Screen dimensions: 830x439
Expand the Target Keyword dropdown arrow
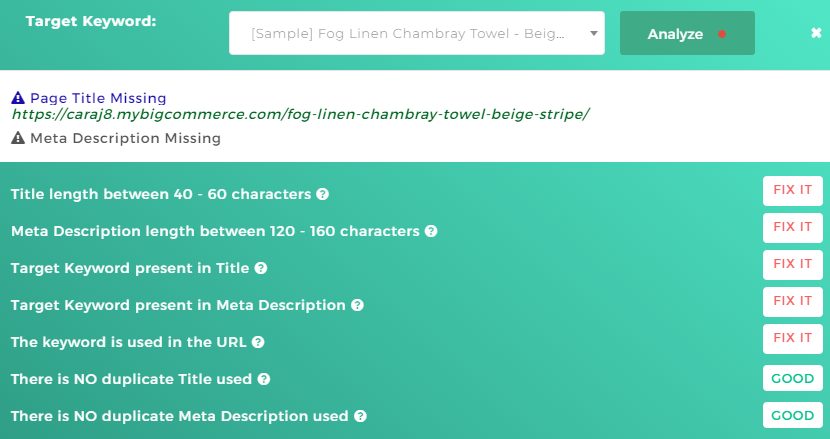(594, 33)
